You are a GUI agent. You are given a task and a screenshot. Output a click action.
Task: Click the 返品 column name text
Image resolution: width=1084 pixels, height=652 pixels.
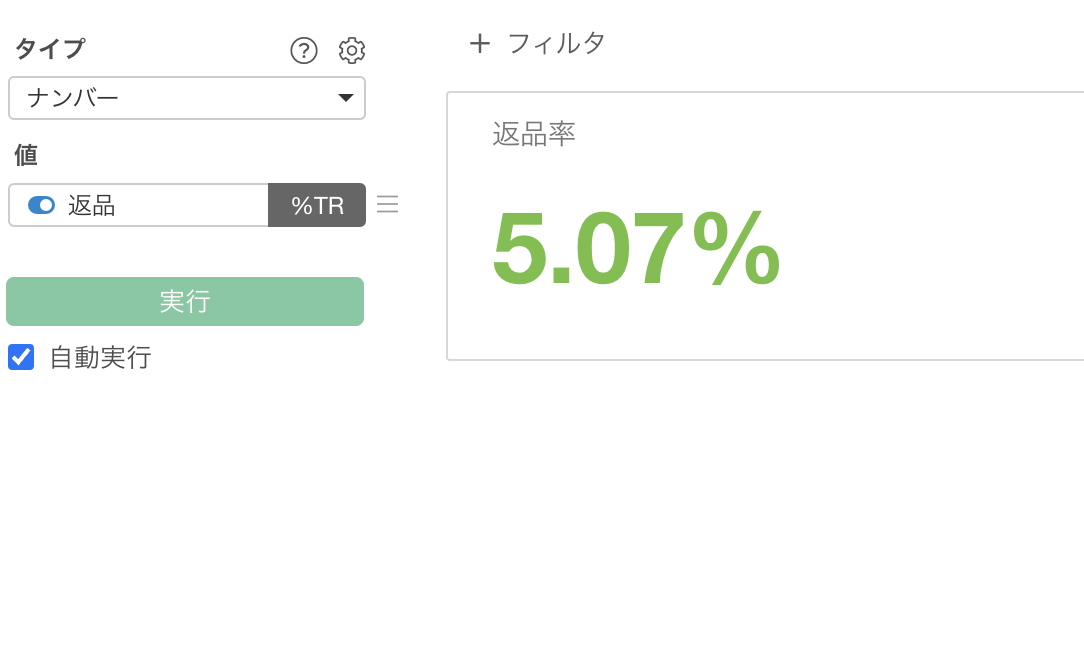(x=92, y=206)
